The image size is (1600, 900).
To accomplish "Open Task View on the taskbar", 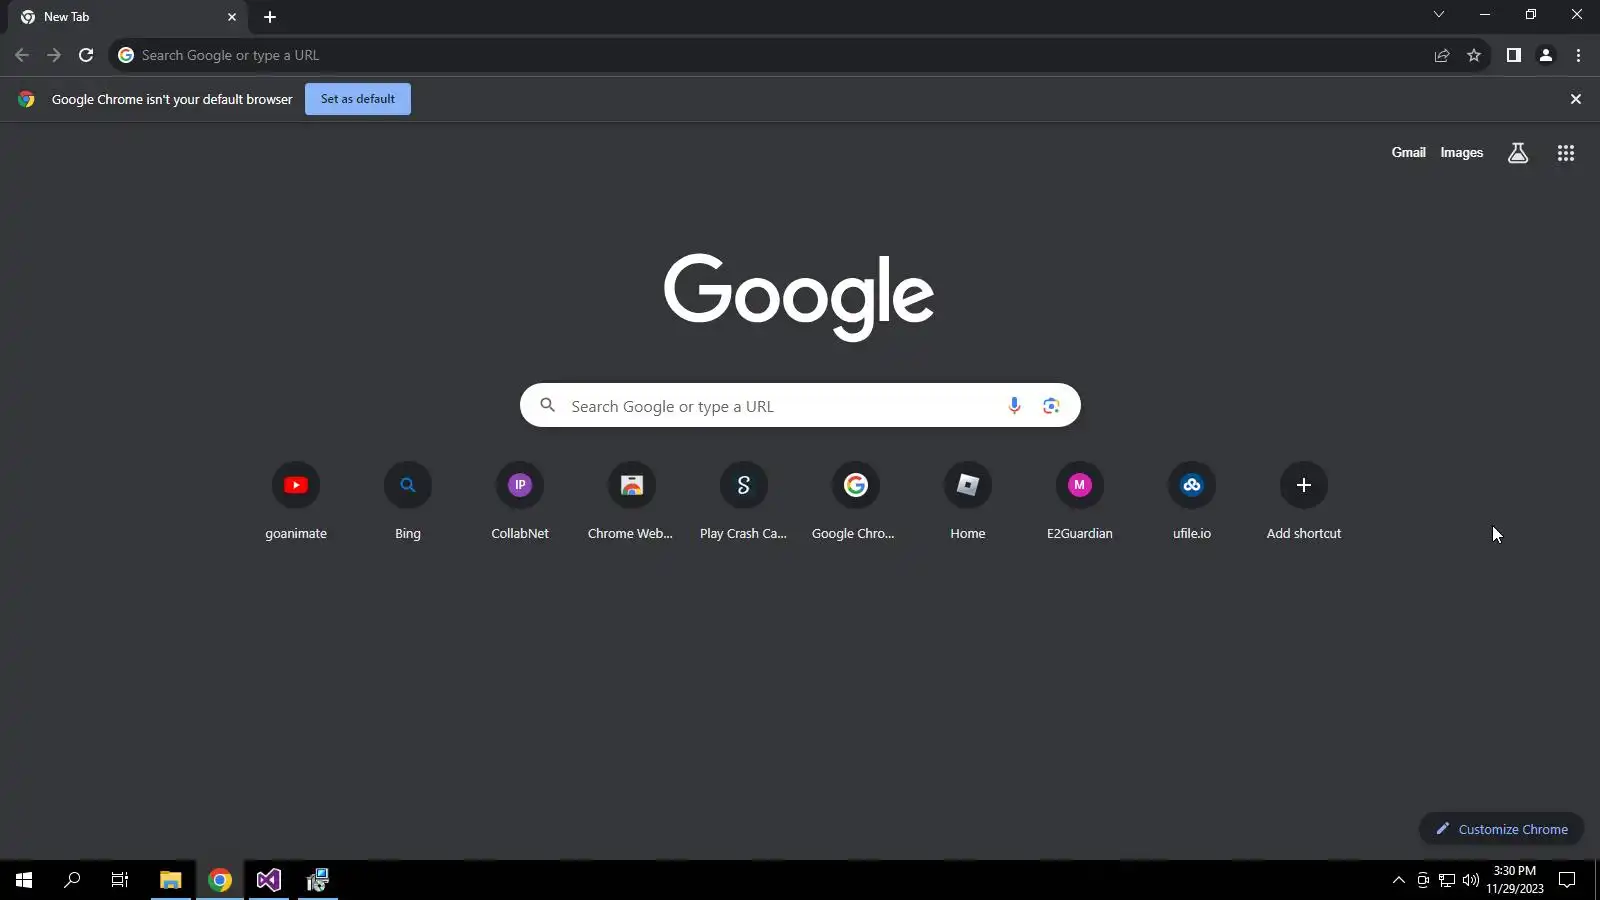I will [120, 880].
